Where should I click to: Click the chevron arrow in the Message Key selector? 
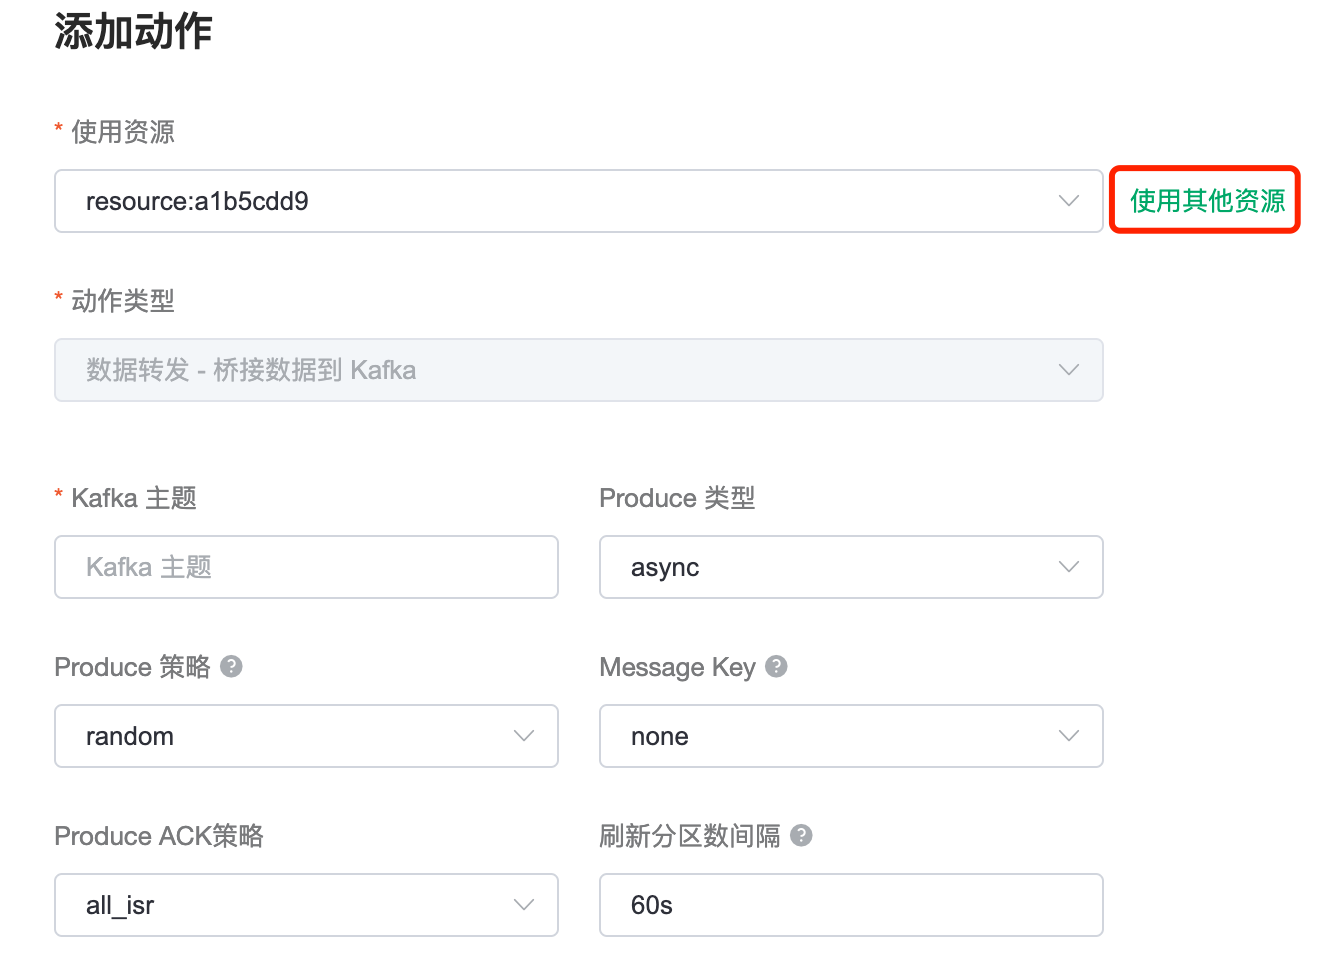1068,736
